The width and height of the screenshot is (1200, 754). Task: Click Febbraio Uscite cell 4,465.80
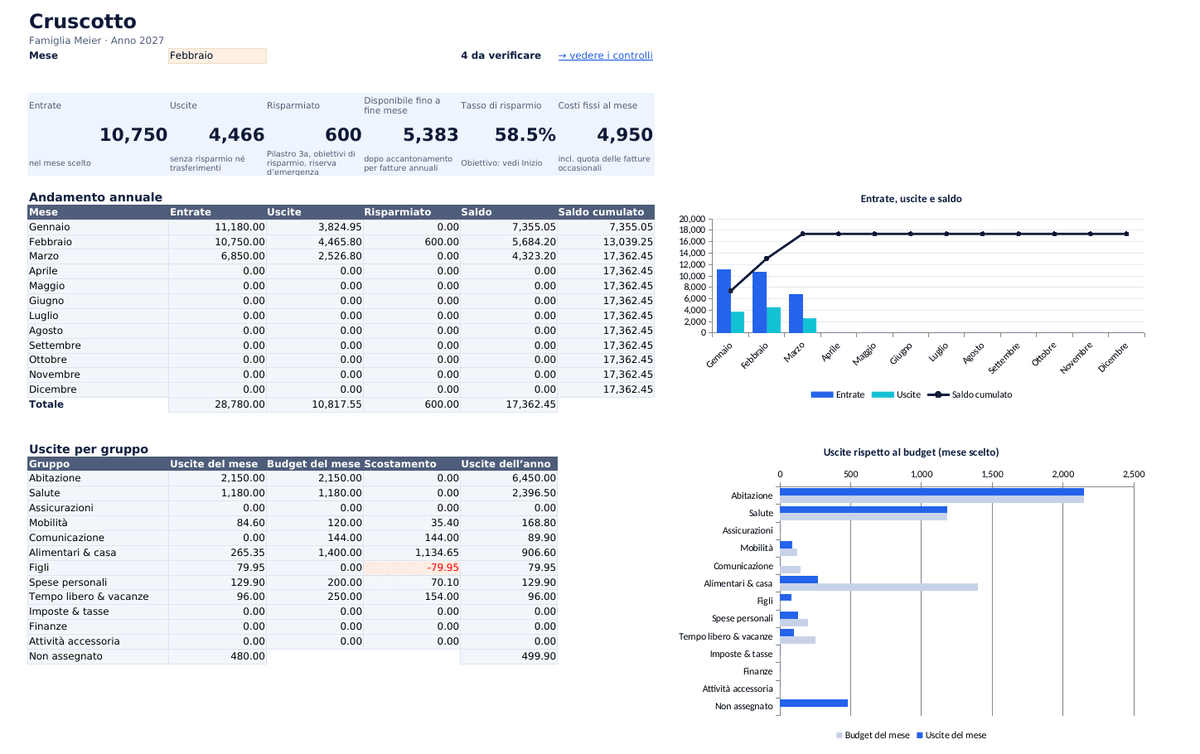click(x=314, y=242)
